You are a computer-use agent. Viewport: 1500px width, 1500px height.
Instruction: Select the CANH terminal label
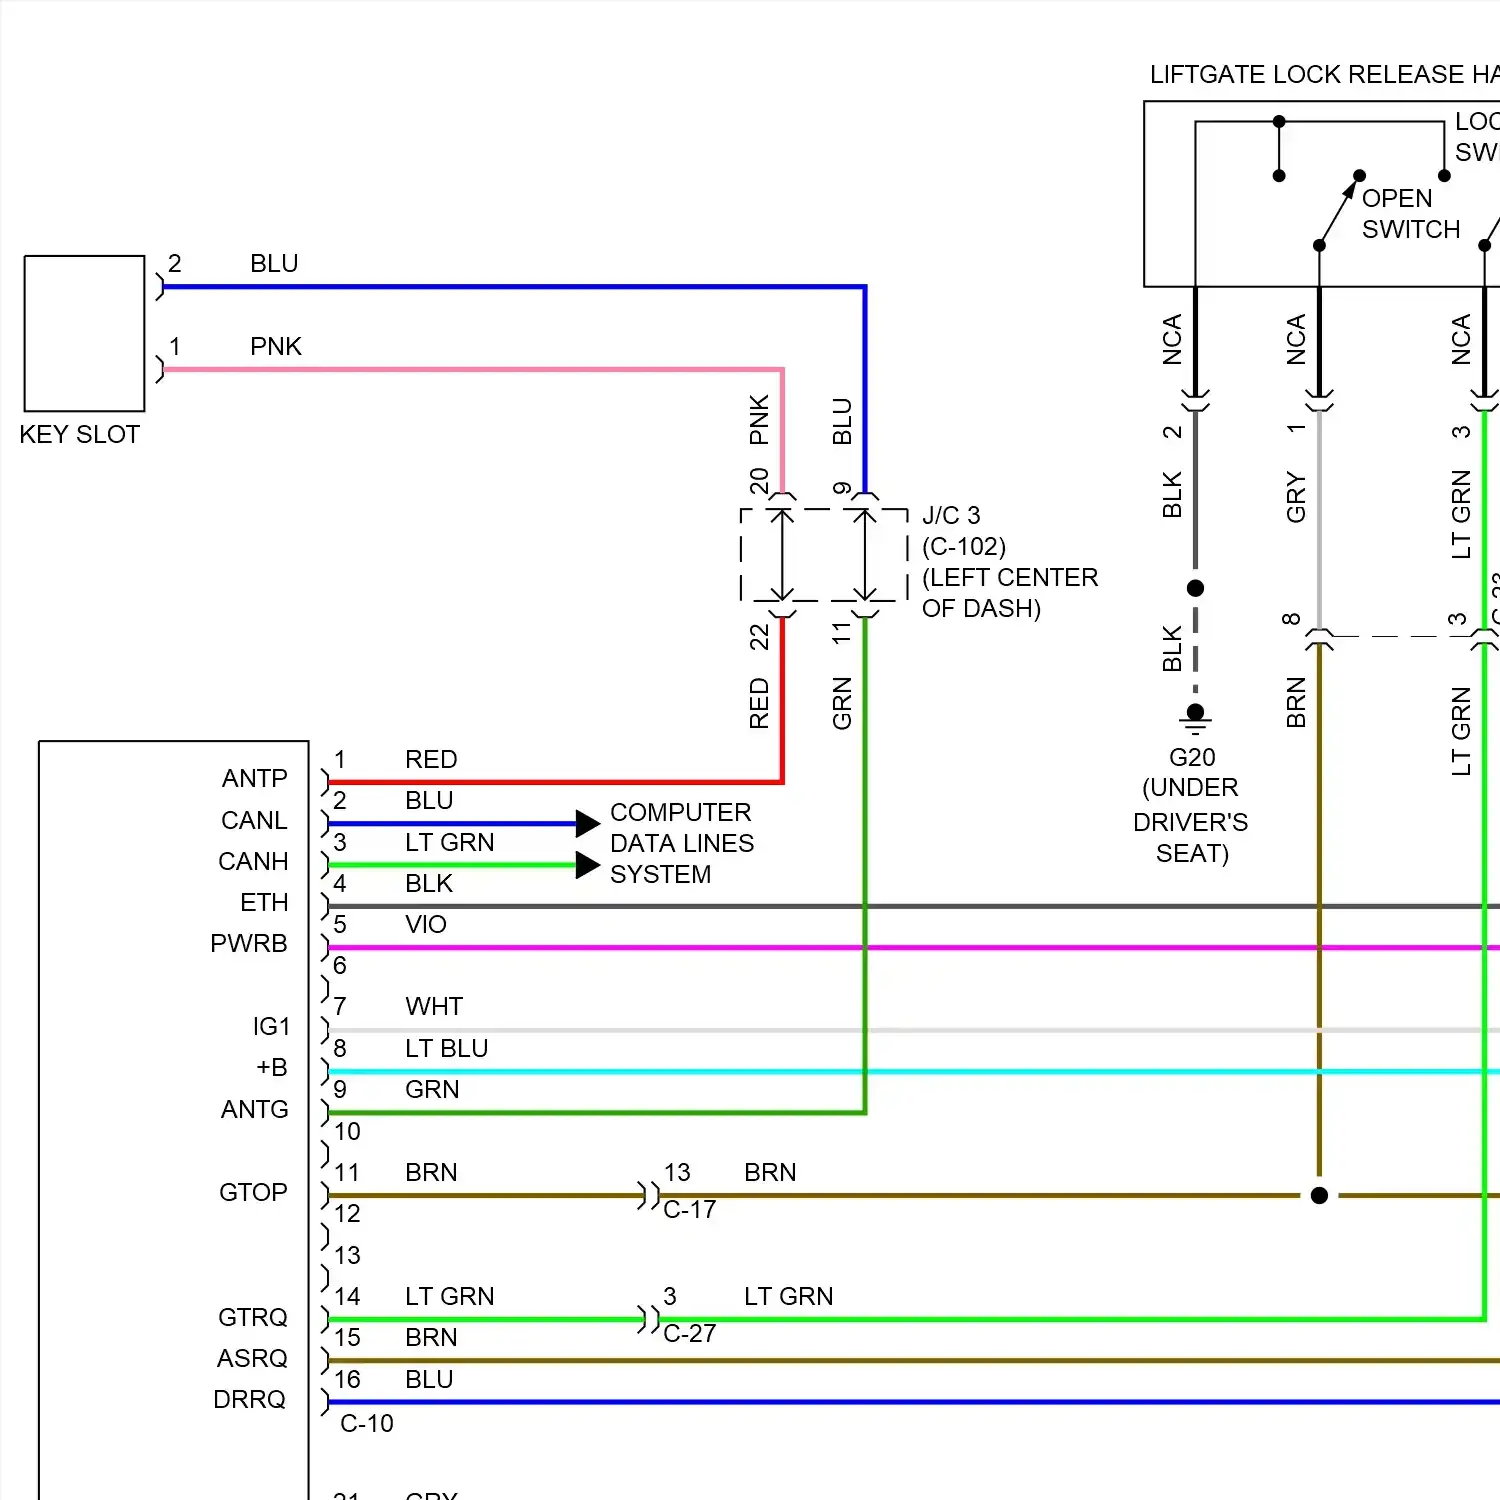(x=253, y=861)
